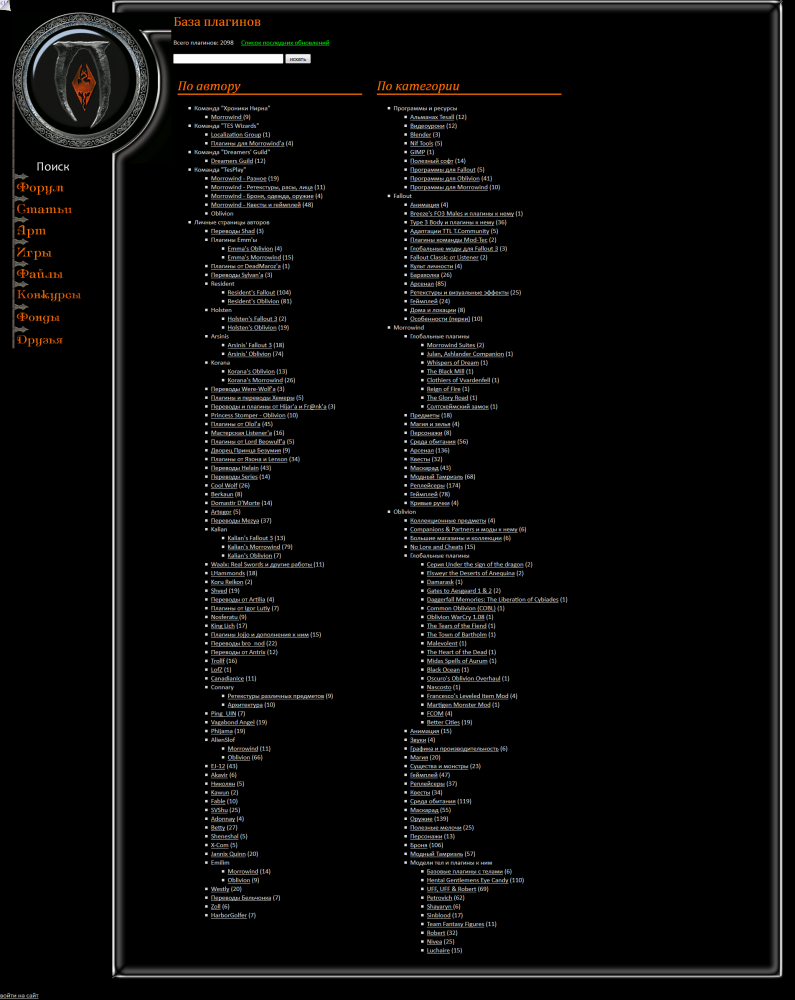Screen dimensions: 795x1000
Task: Open Type 3 Body plugins link
Action: 452,223
